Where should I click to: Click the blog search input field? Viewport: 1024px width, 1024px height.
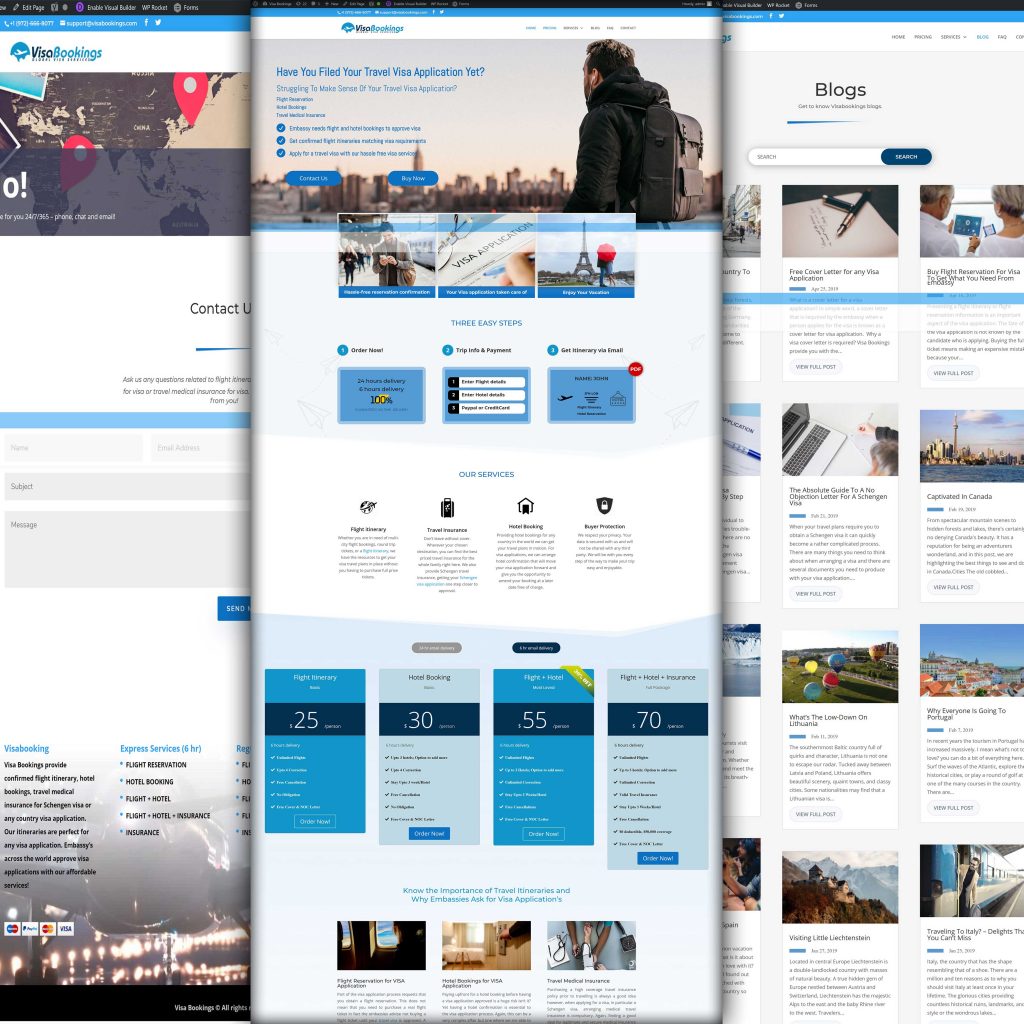point(815,157)
